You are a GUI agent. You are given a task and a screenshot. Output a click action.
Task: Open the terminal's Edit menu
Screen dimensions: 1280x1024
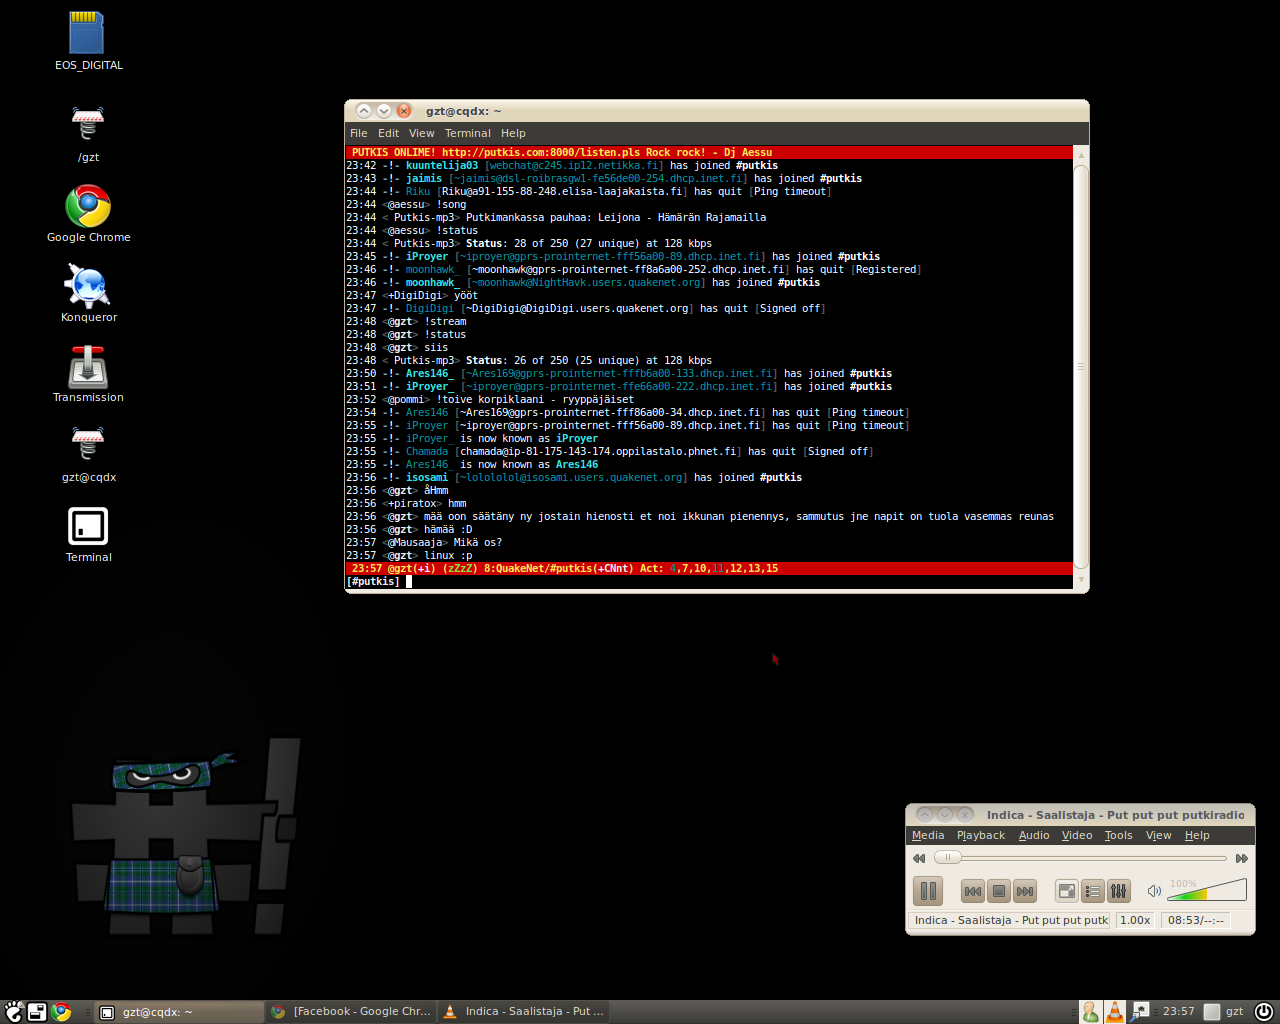click(388, 133)
